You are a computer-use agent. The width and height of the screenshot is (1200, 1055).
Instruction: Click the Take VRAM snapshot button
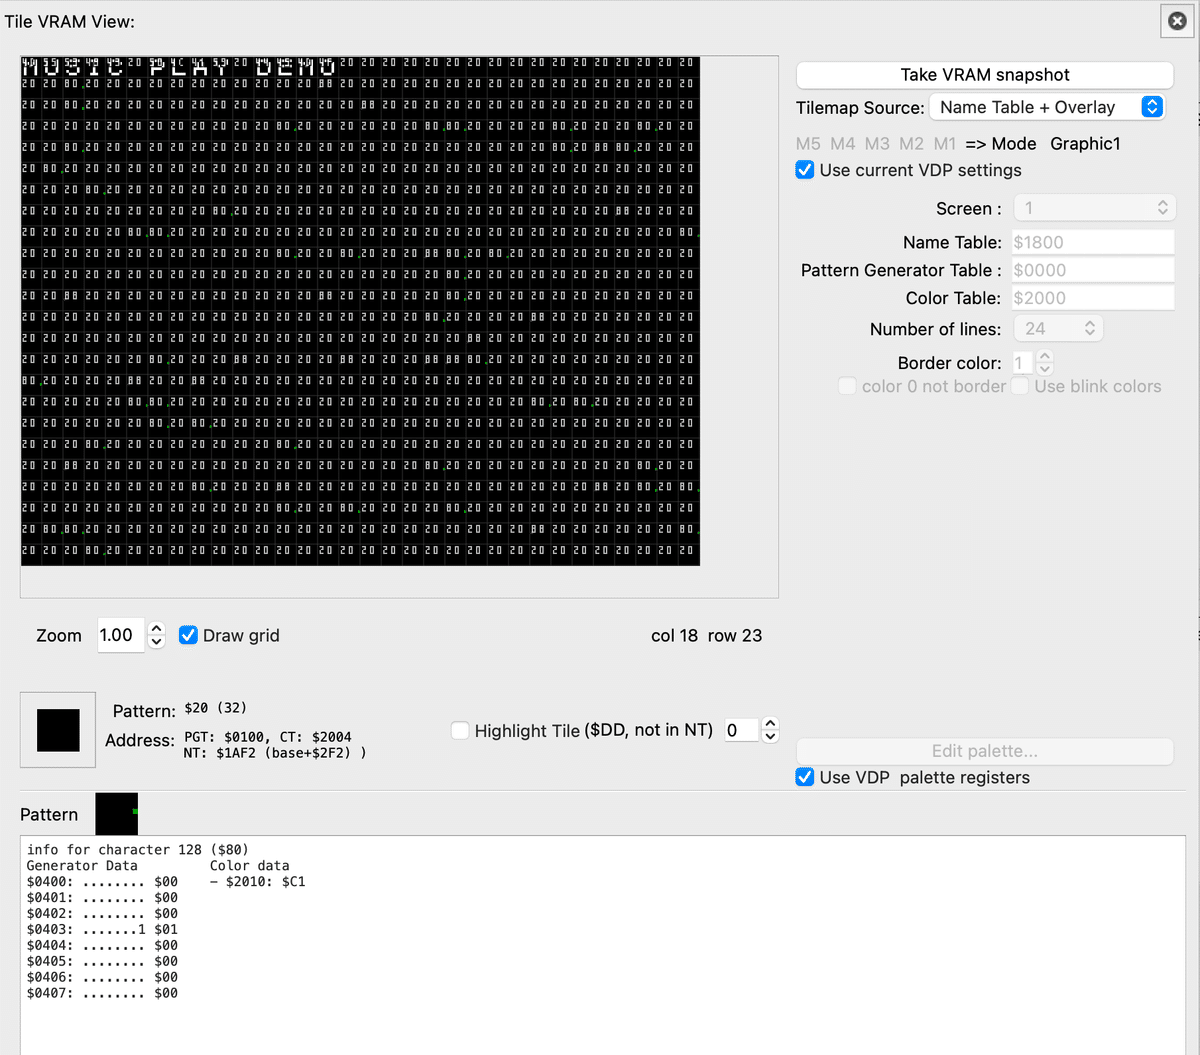(984, 74)
